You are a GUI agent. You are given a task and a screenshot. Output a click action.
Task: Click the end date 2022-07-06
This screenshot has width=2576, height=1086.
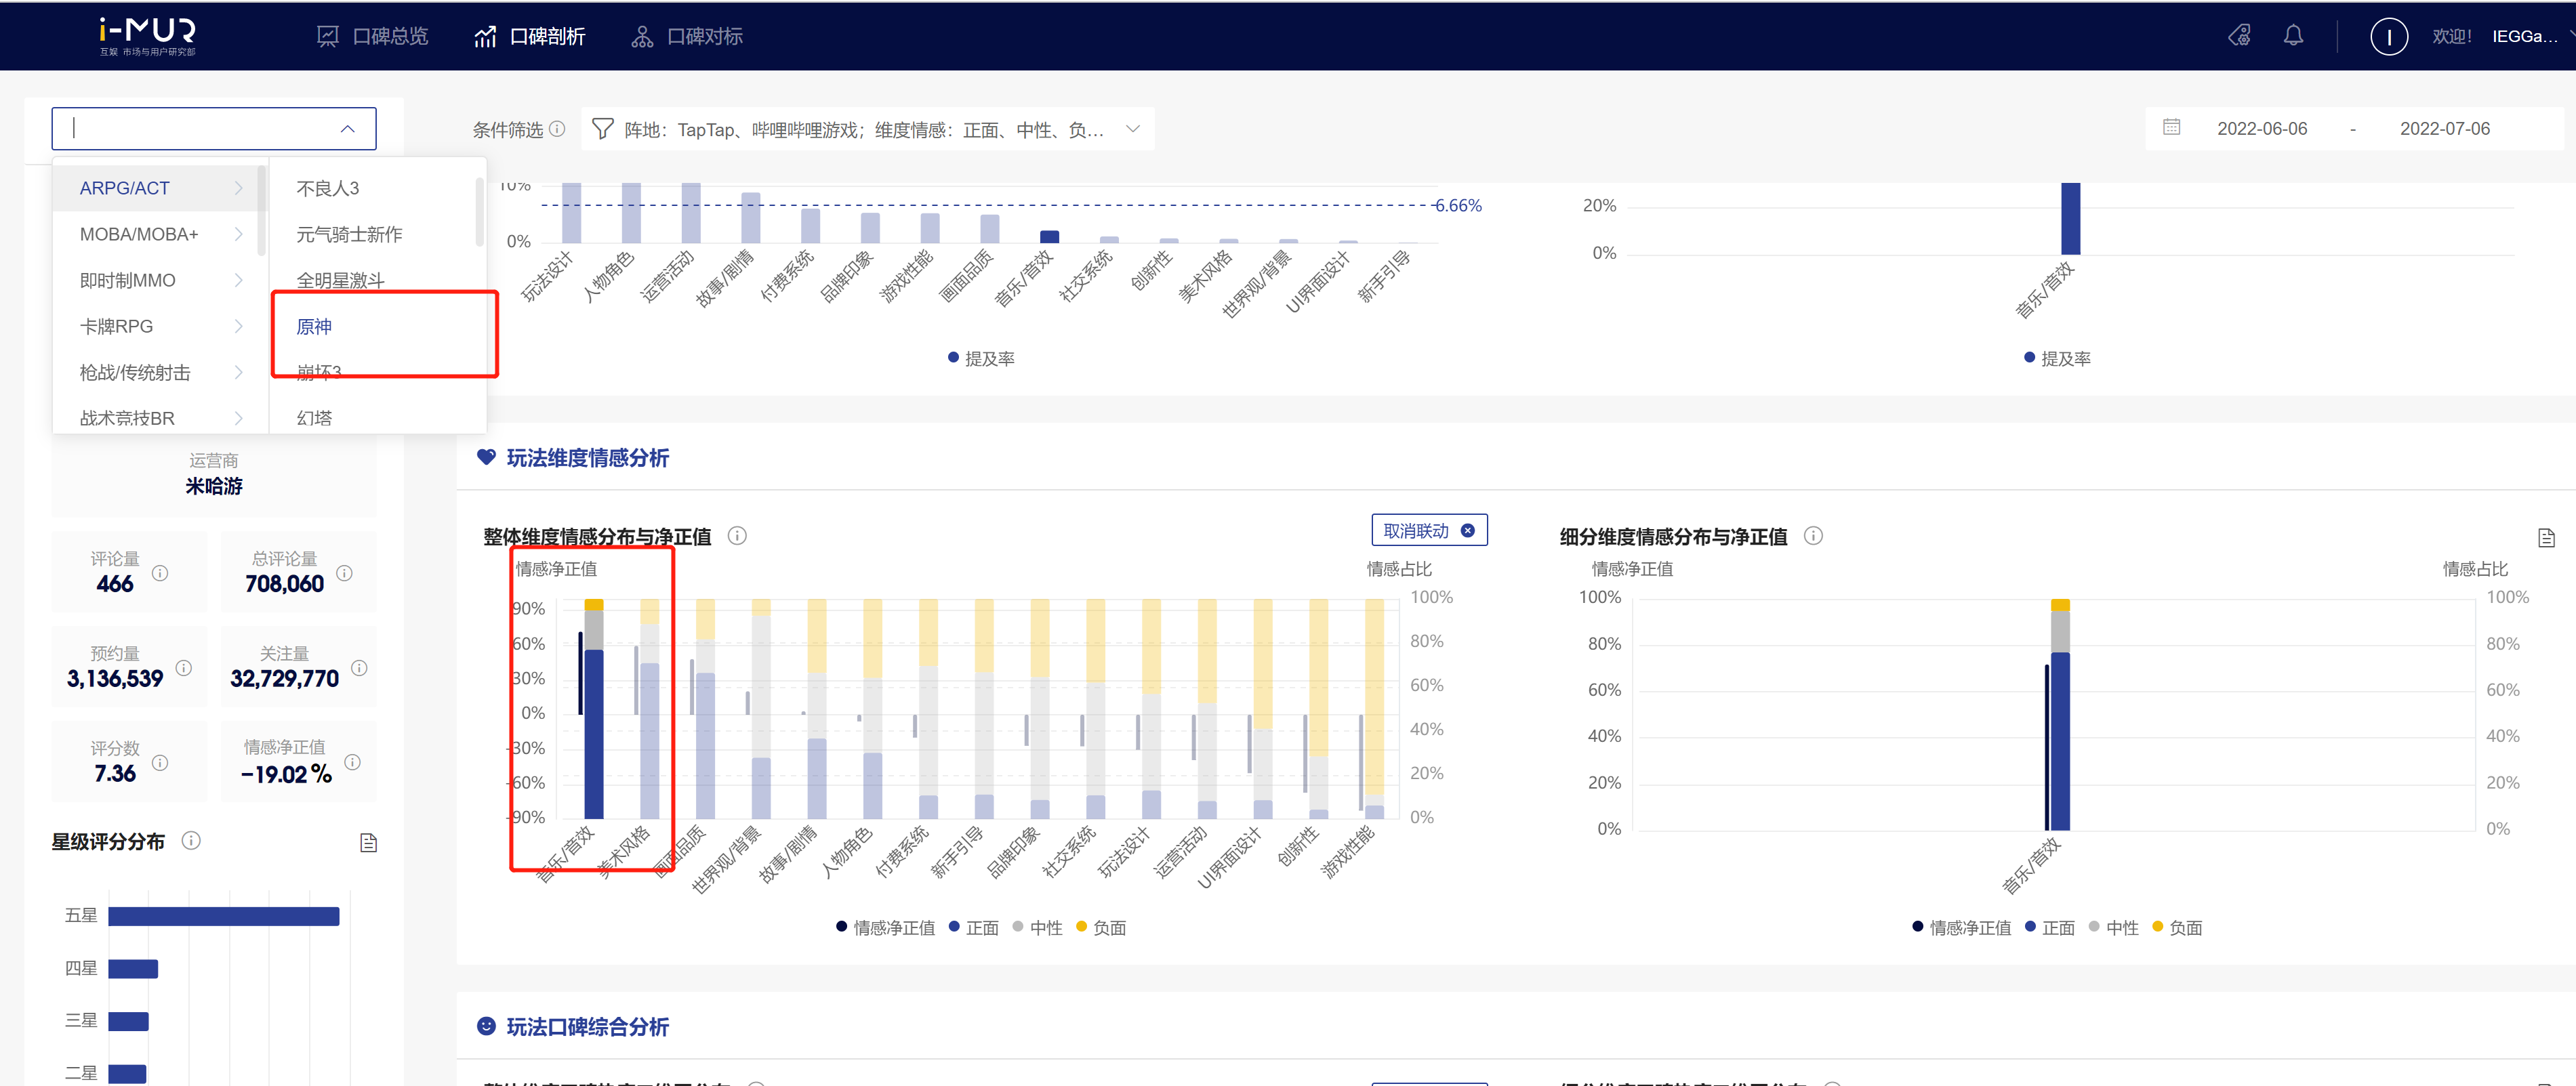[x=2444, y=129]
